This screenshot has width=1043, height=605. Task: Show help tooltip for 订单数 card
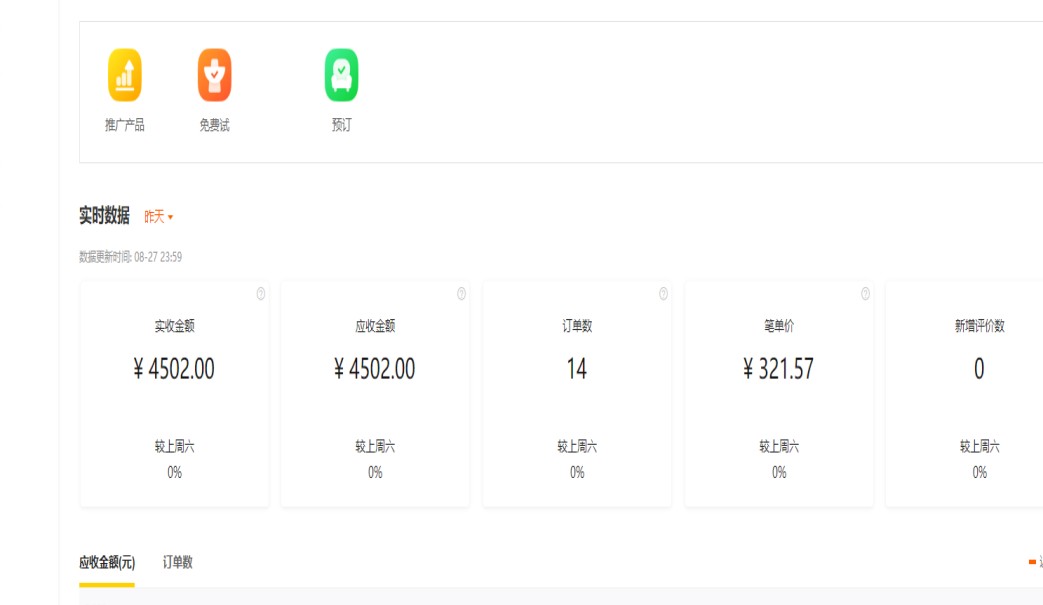[663, 294]
